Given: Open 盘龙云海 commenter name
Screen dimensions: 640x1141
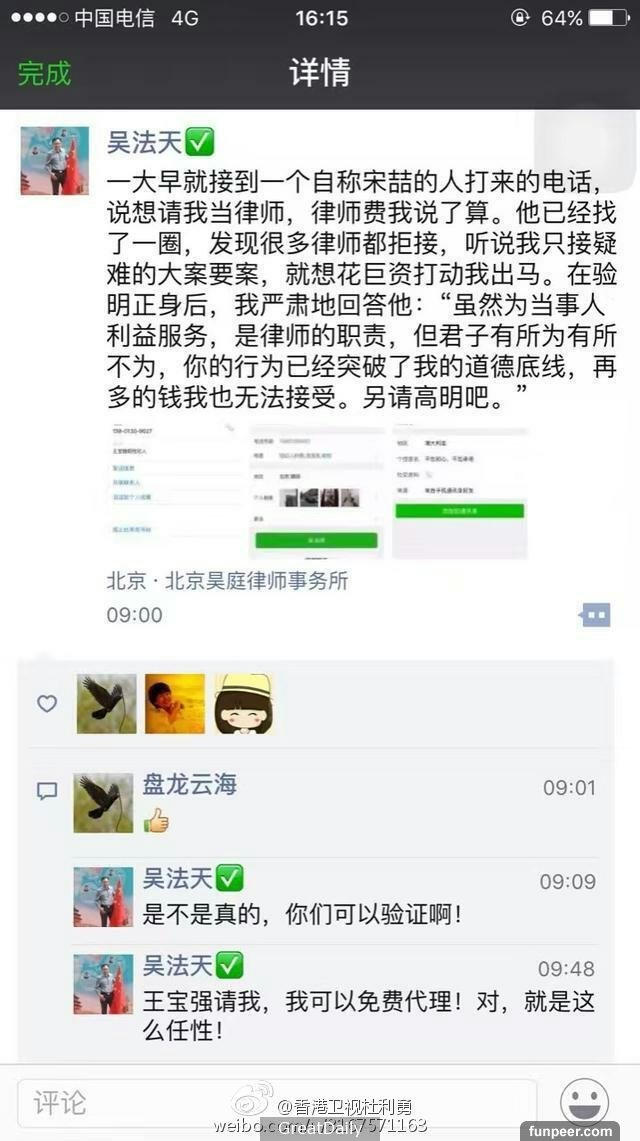Looking at the screenshot, I should click(189, 784).
